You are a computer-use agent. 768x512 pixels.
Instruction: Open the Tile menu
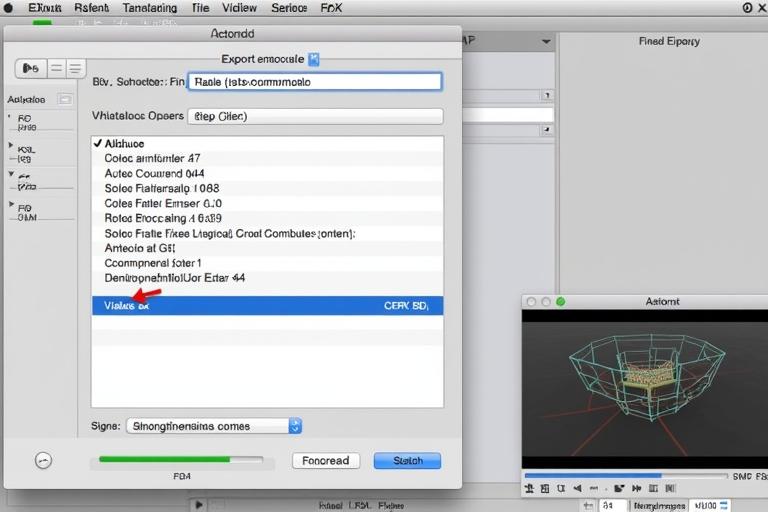pyautogui.click(x=200, y=8)
